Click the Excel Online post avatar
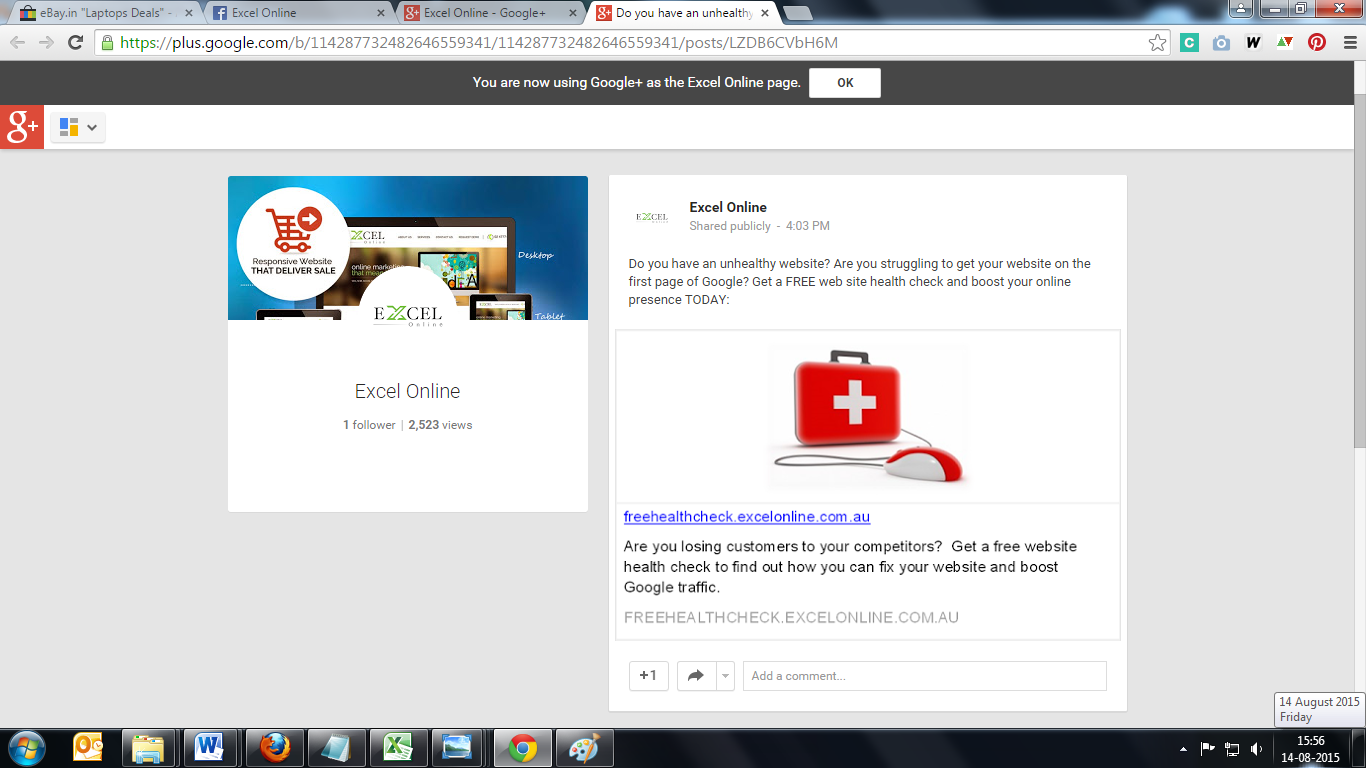1366x768 pixels. point(652,217)
